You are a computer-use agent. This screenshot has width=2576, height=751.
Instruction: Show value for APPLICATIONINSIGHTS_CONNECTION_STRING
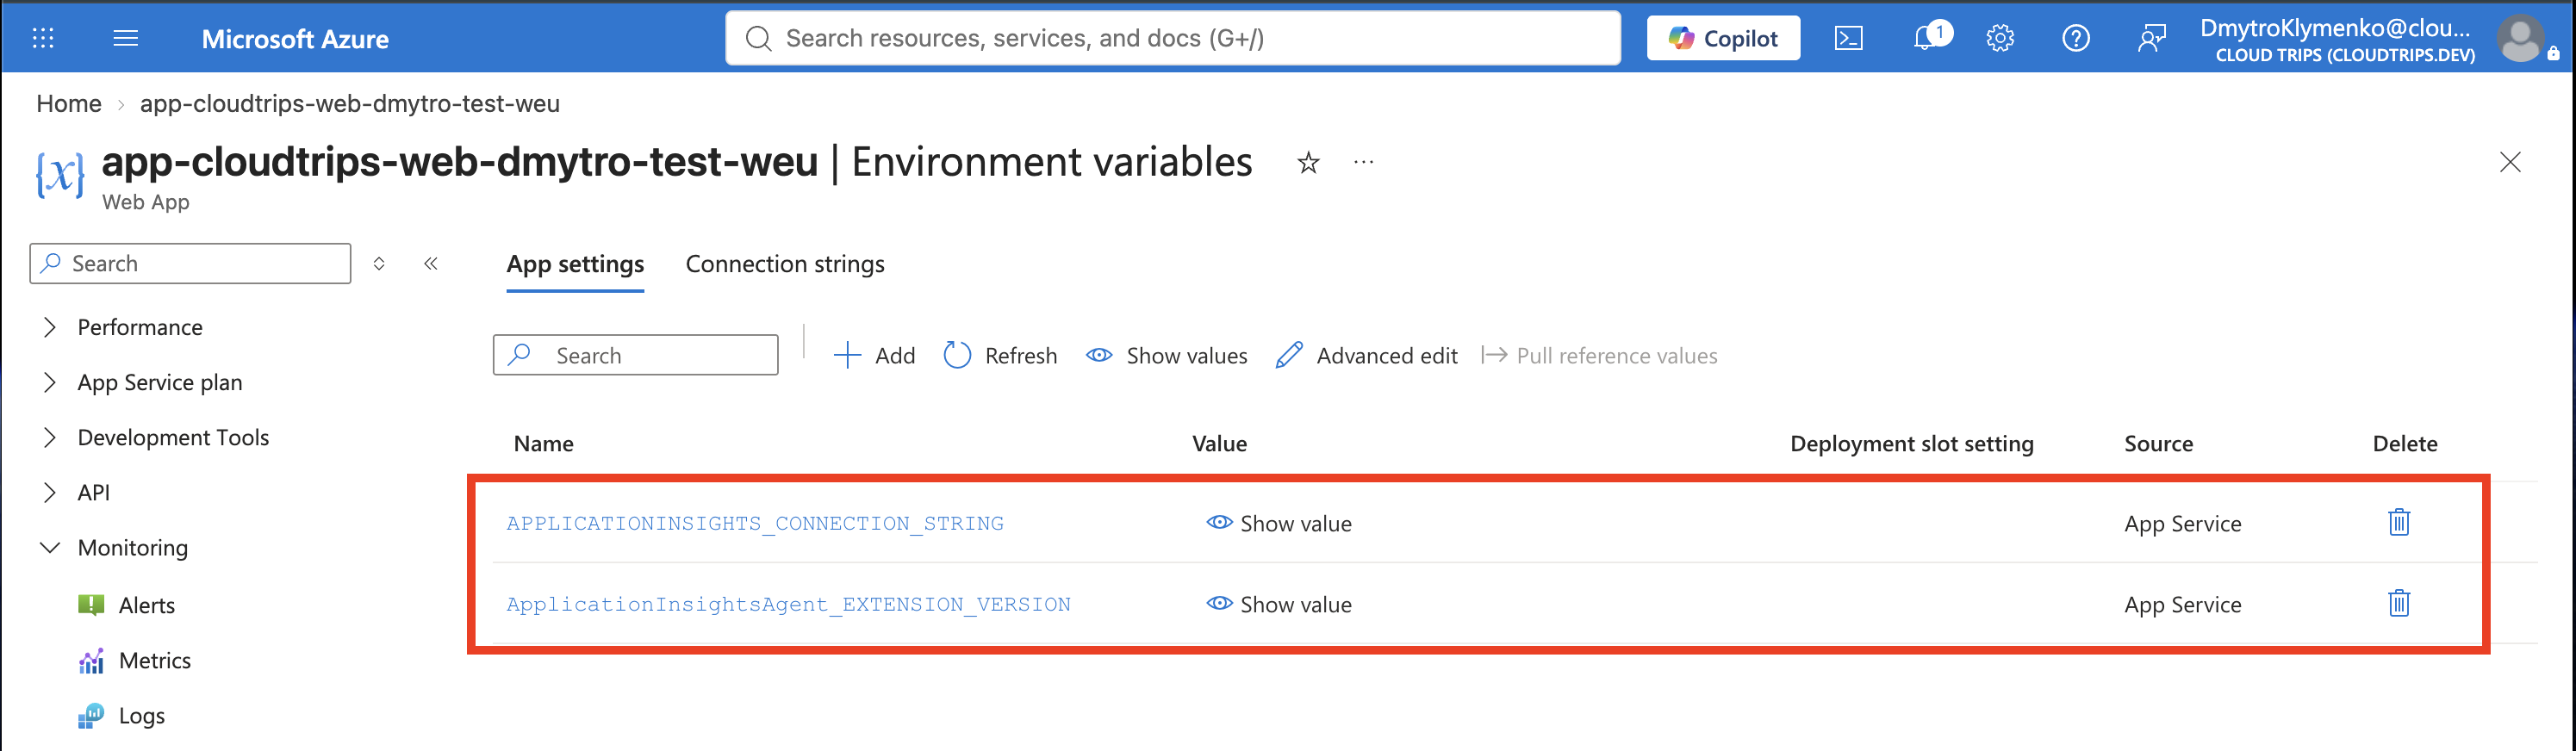coord(1279,523)
